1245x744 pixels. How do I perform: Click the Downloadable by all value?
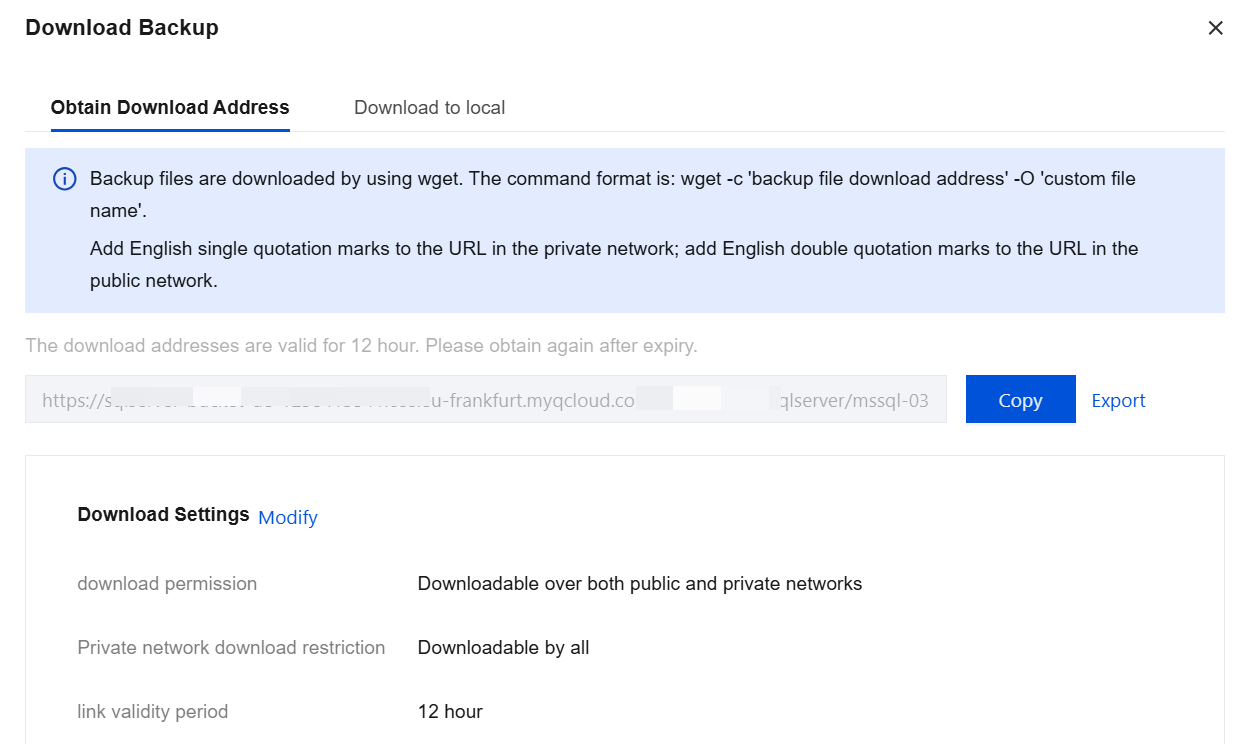(x=503, y=647)
